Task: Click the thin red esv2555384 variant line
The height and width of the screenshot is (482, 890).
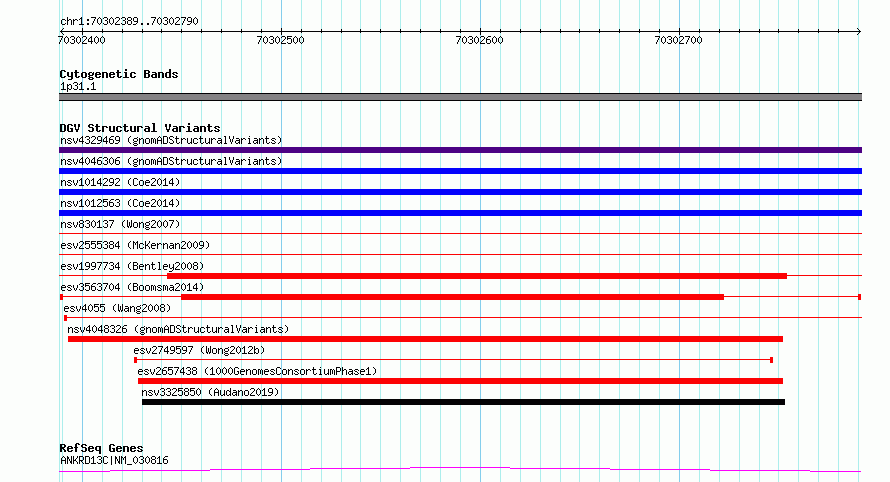Action: [x=460, y=254]
